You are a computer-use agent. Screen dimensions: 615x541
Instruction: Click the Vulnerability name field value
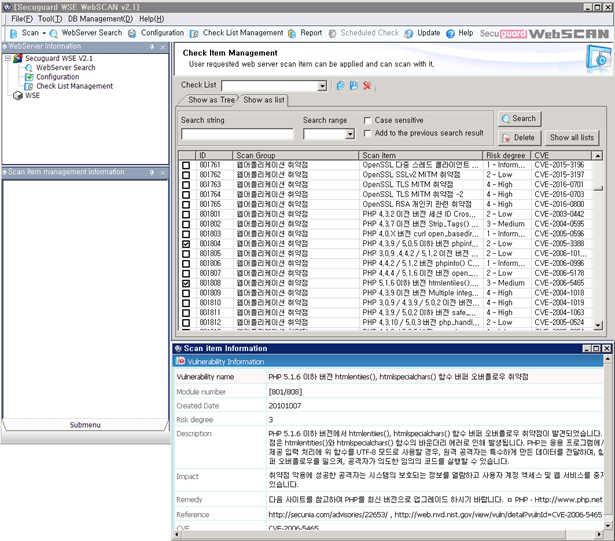pos(398,377)
